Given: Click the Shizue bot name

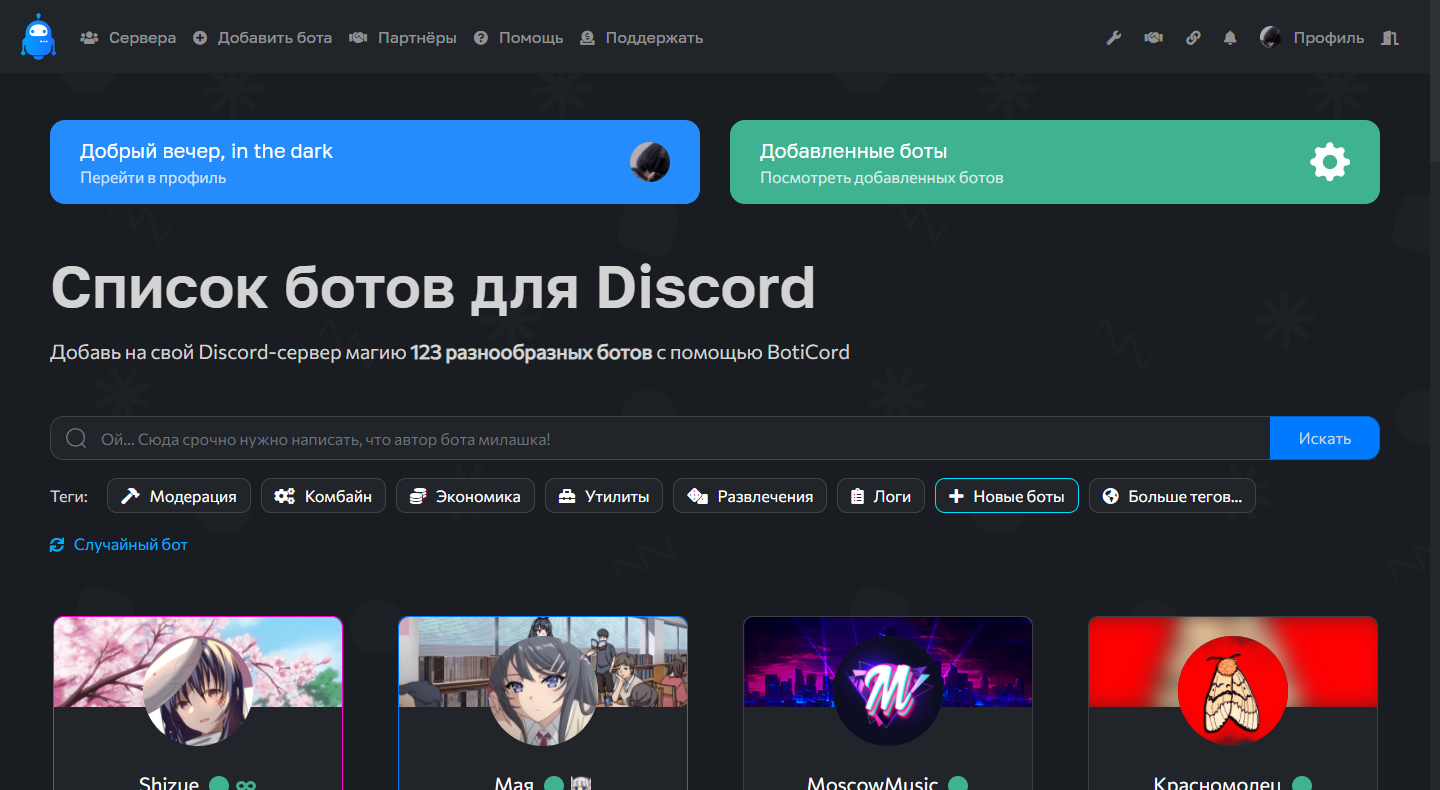Looking at the screenshot, I should (169, 783).
